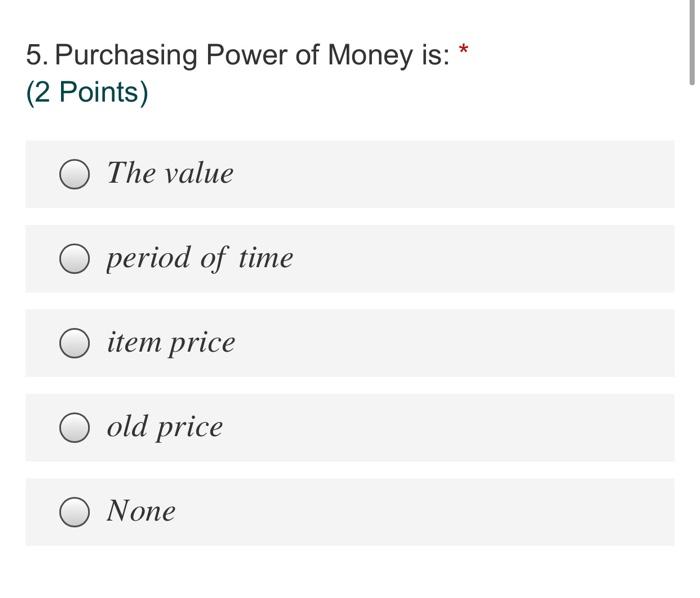Click the 'Purchasing Power of Money is:' heading
Screen dimensions: 700x598
pyautogui.click(x=252, y=54)
